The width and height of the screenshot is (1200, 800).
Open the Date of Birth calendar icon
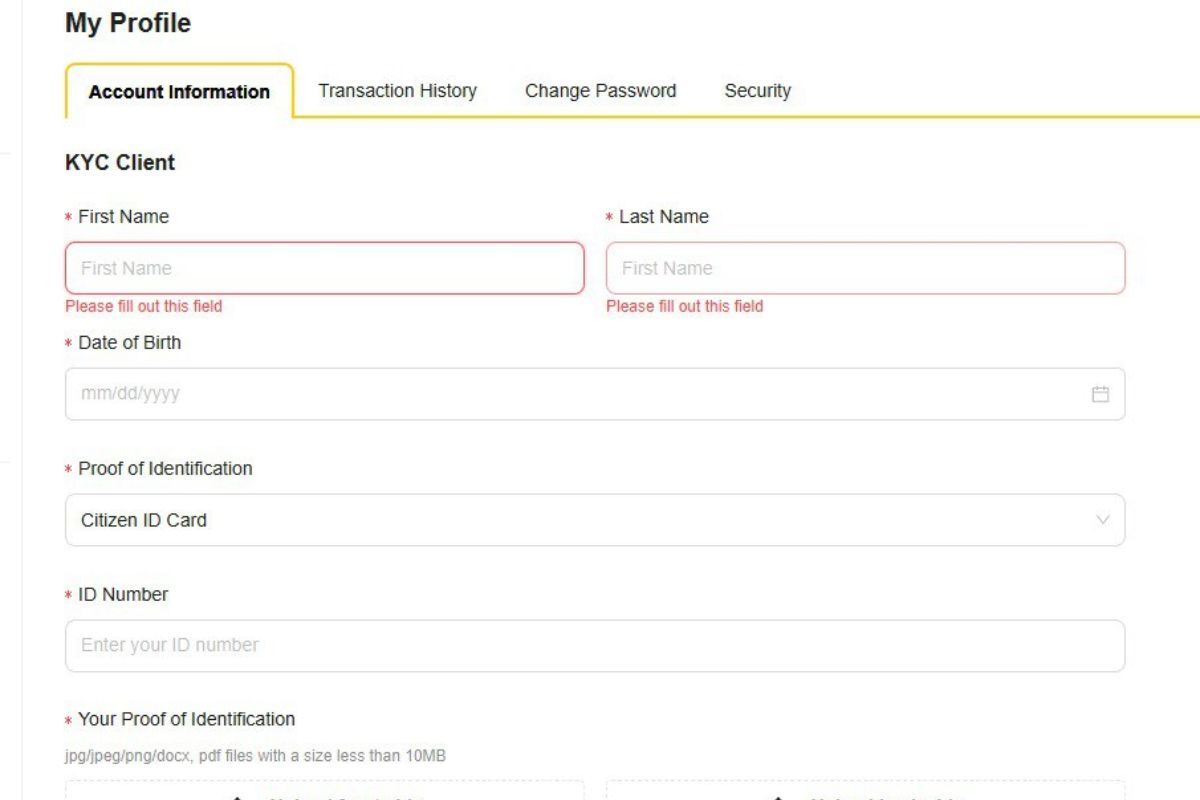click(1100, 394)
